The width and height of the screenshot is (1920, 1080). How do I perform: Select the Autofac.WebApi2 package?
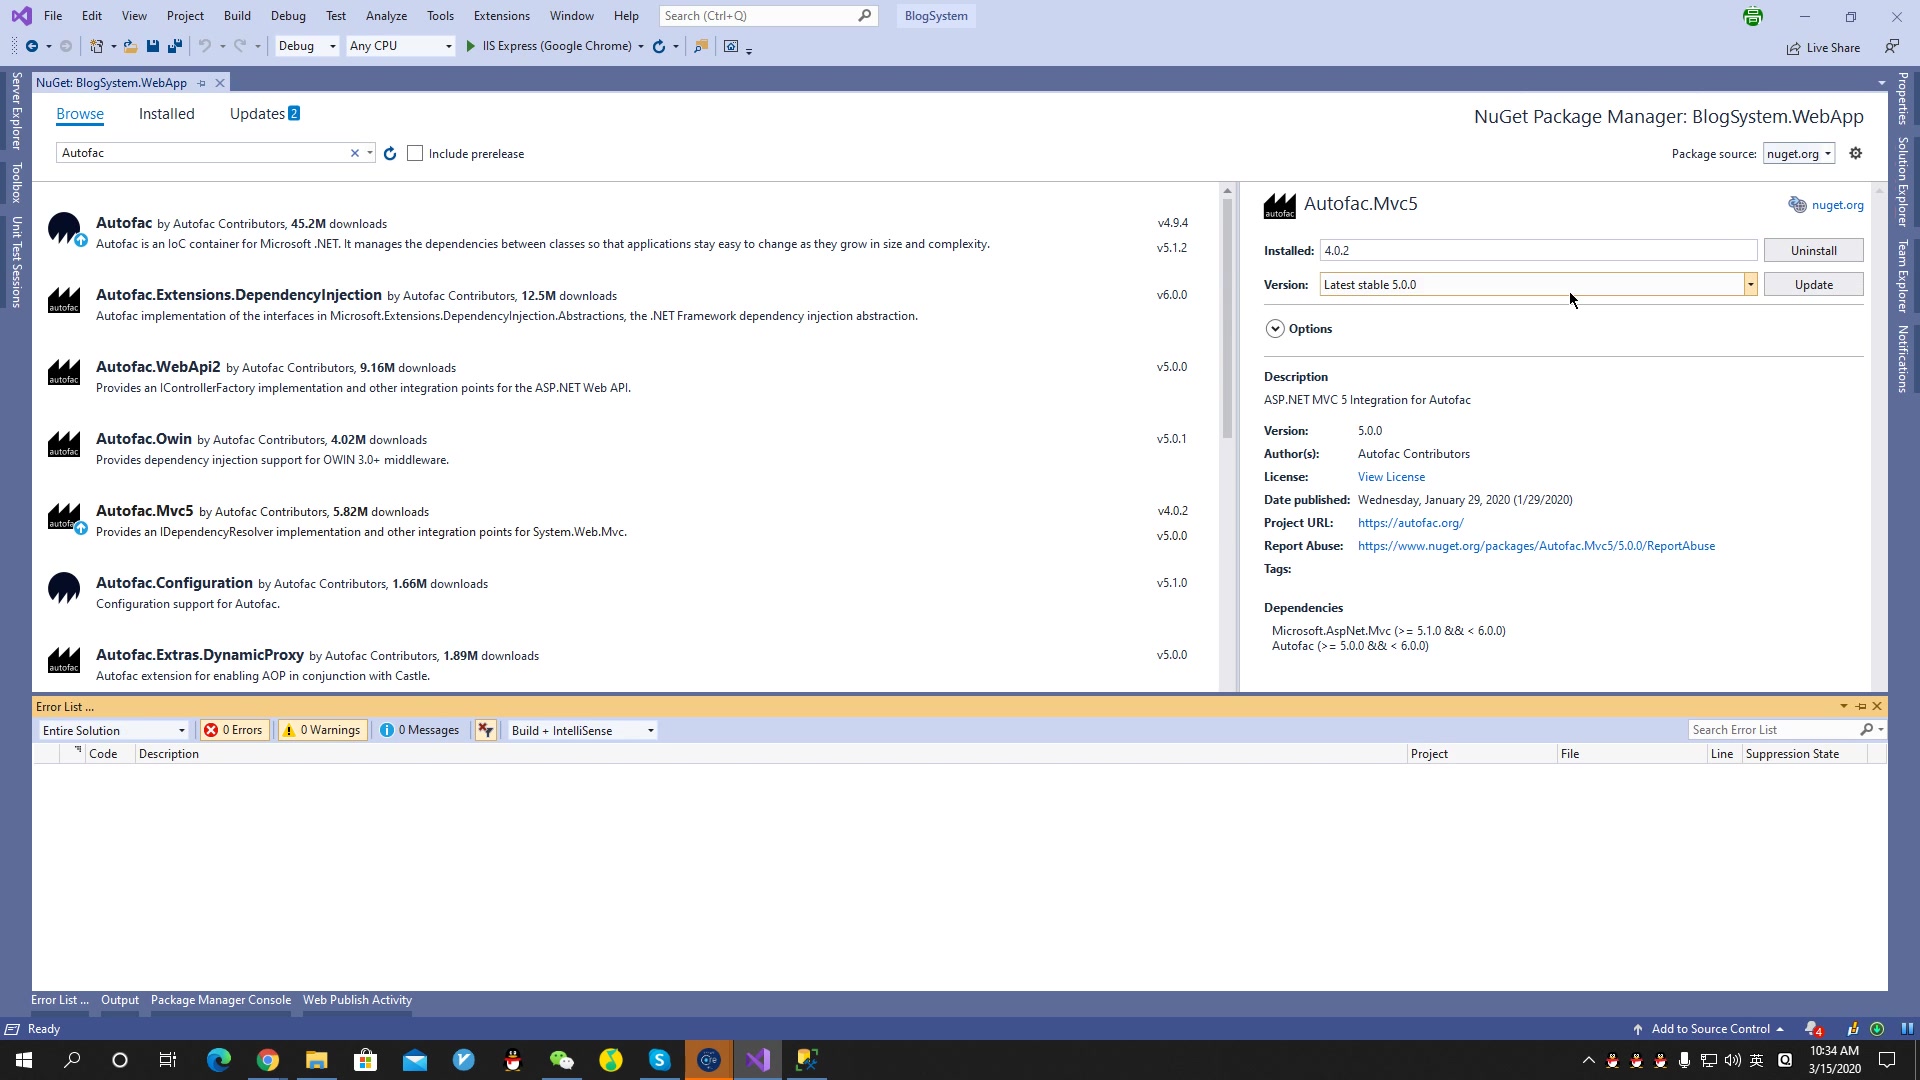(625, 377)
